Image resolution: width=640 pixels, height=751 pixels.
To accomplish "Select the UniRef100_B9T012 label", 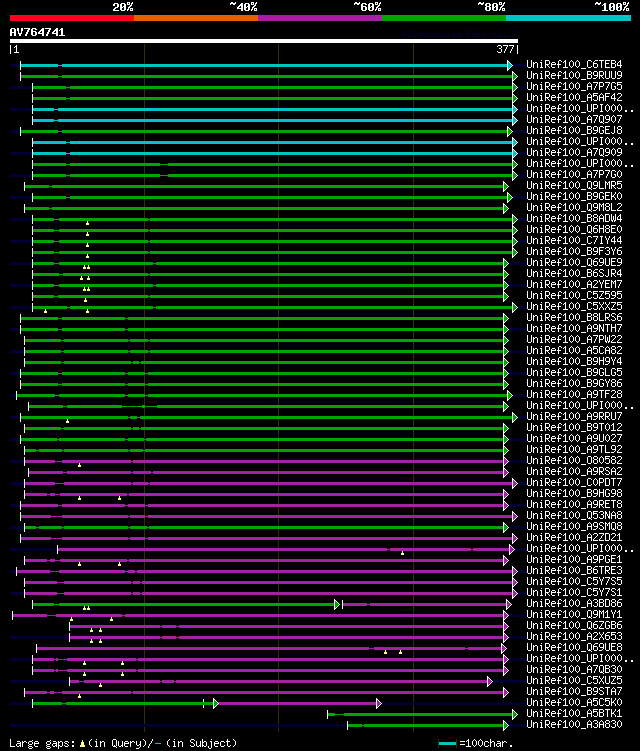I will 574,428.
